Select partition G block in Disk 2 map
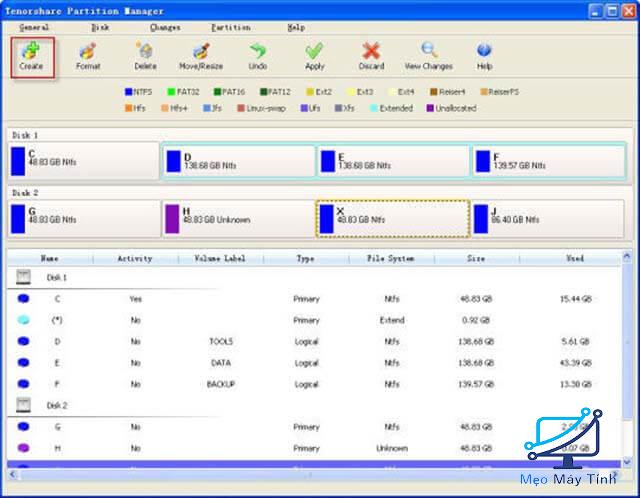 click(x=84, y=218)
